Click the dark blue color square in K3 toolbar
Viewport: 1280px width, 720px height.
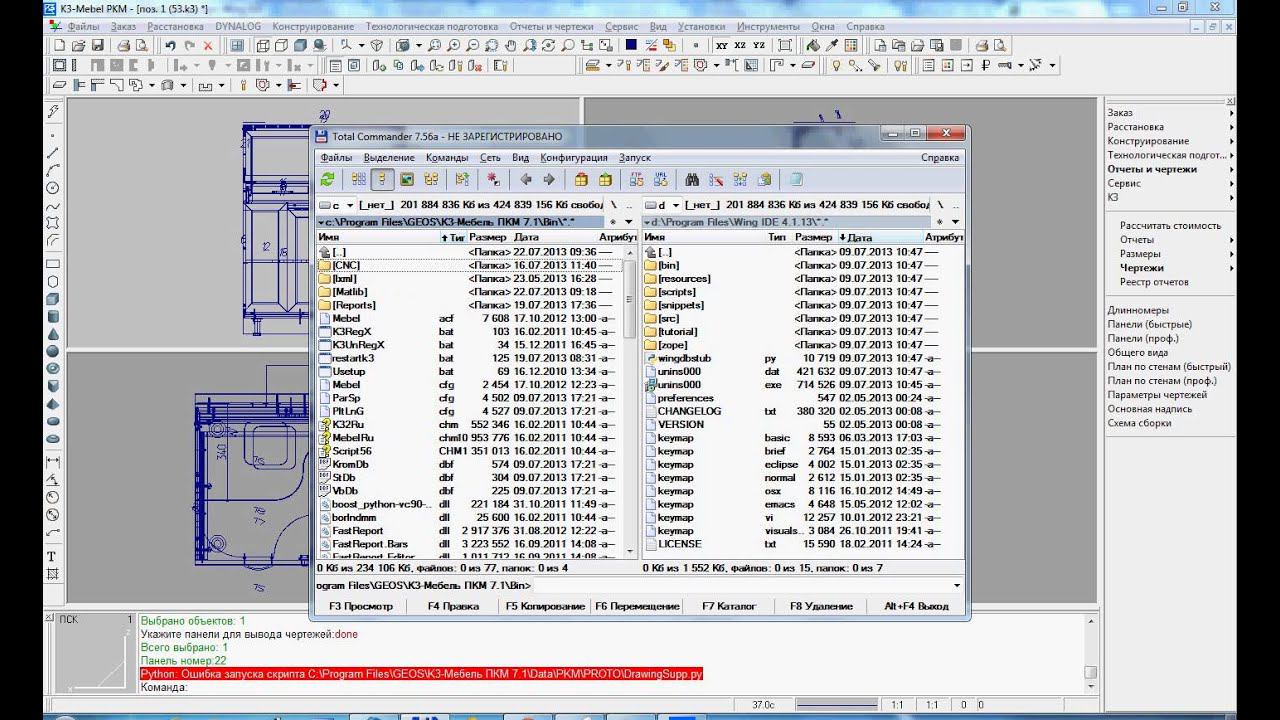[631, 45]
